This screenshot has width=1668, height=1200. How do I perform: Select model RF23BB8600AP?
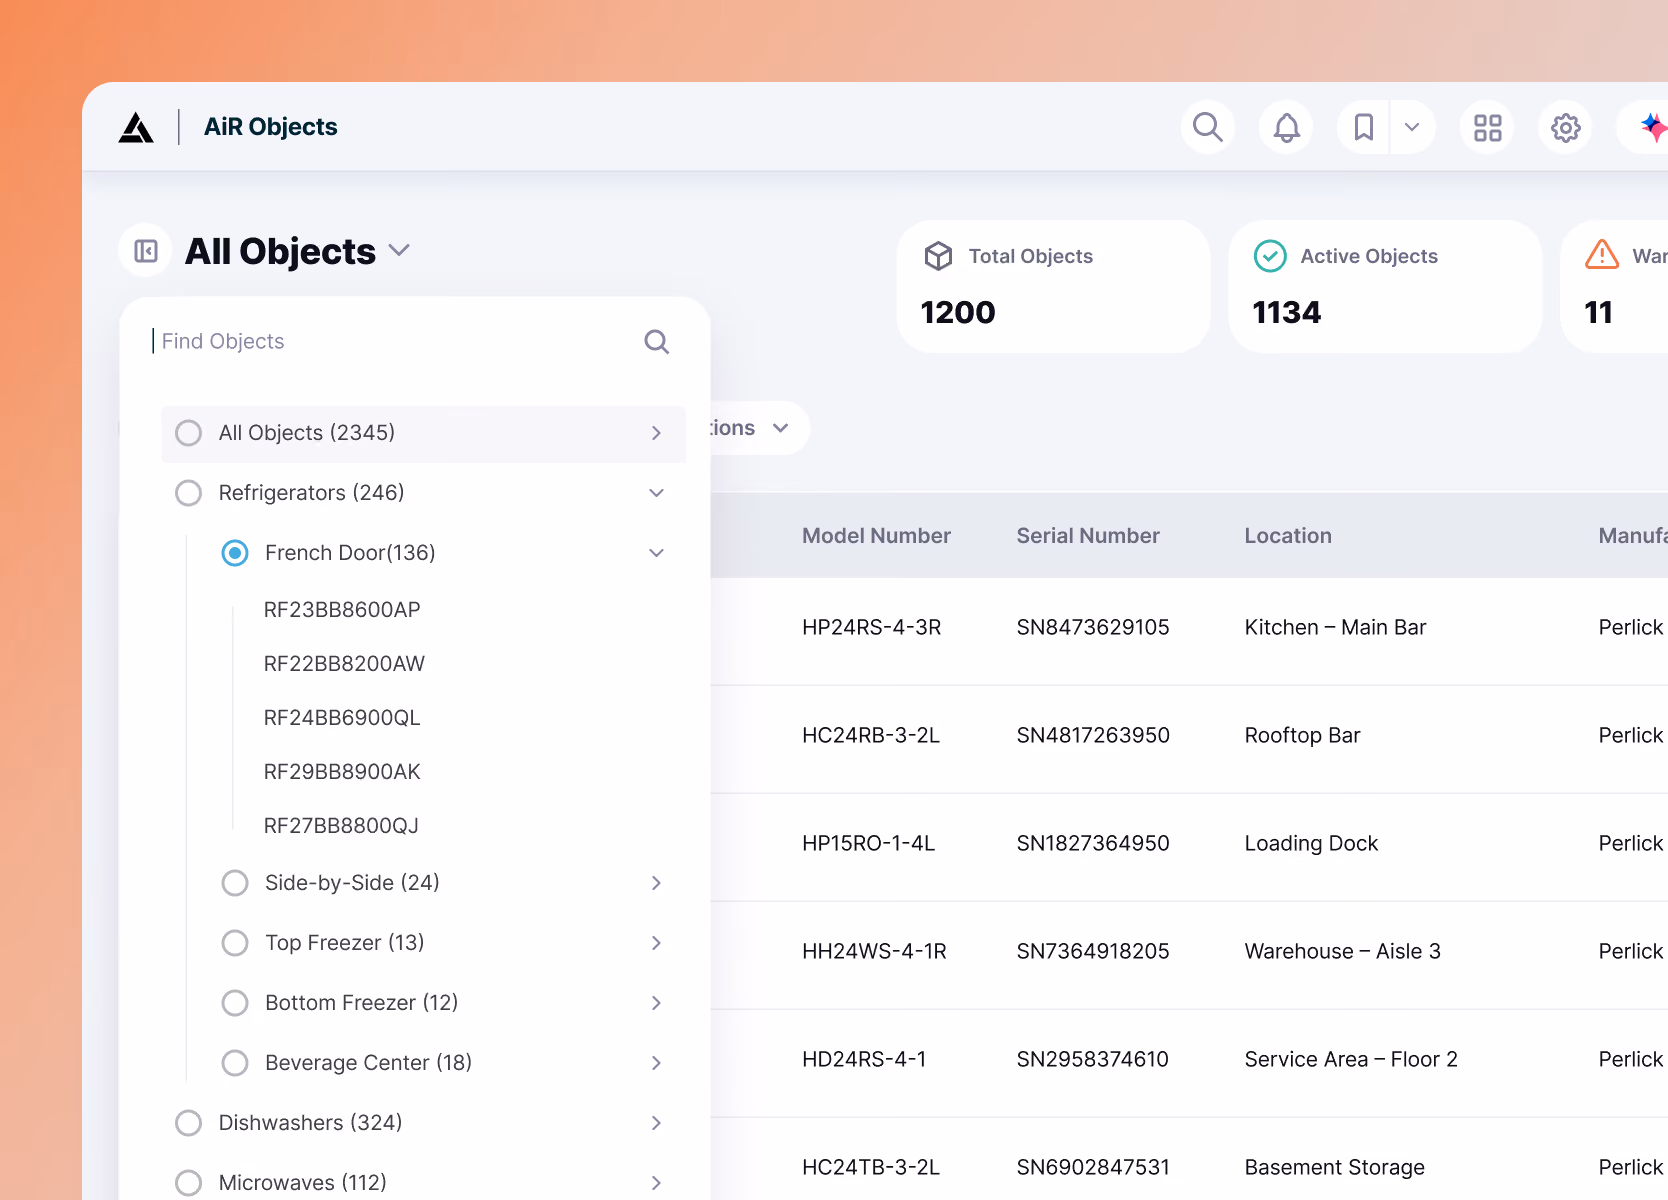coord(342,610)
